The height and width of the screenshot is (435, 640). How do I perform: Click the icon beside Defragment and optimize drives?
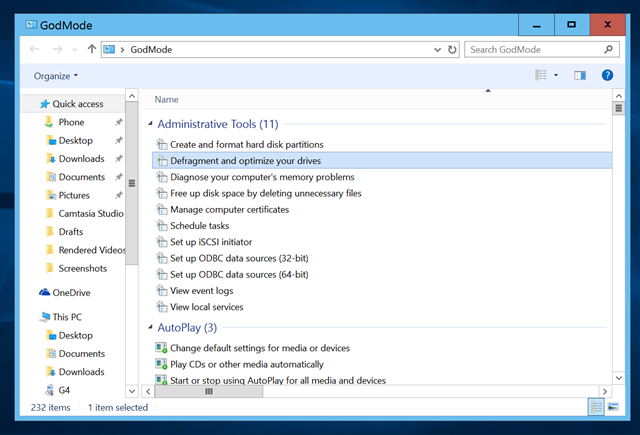tap(162, 161)
